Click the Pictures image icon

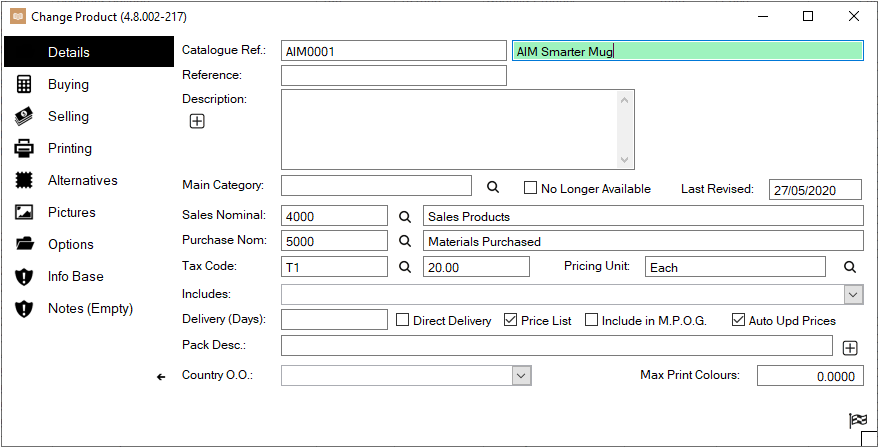(x=24, y=212)
